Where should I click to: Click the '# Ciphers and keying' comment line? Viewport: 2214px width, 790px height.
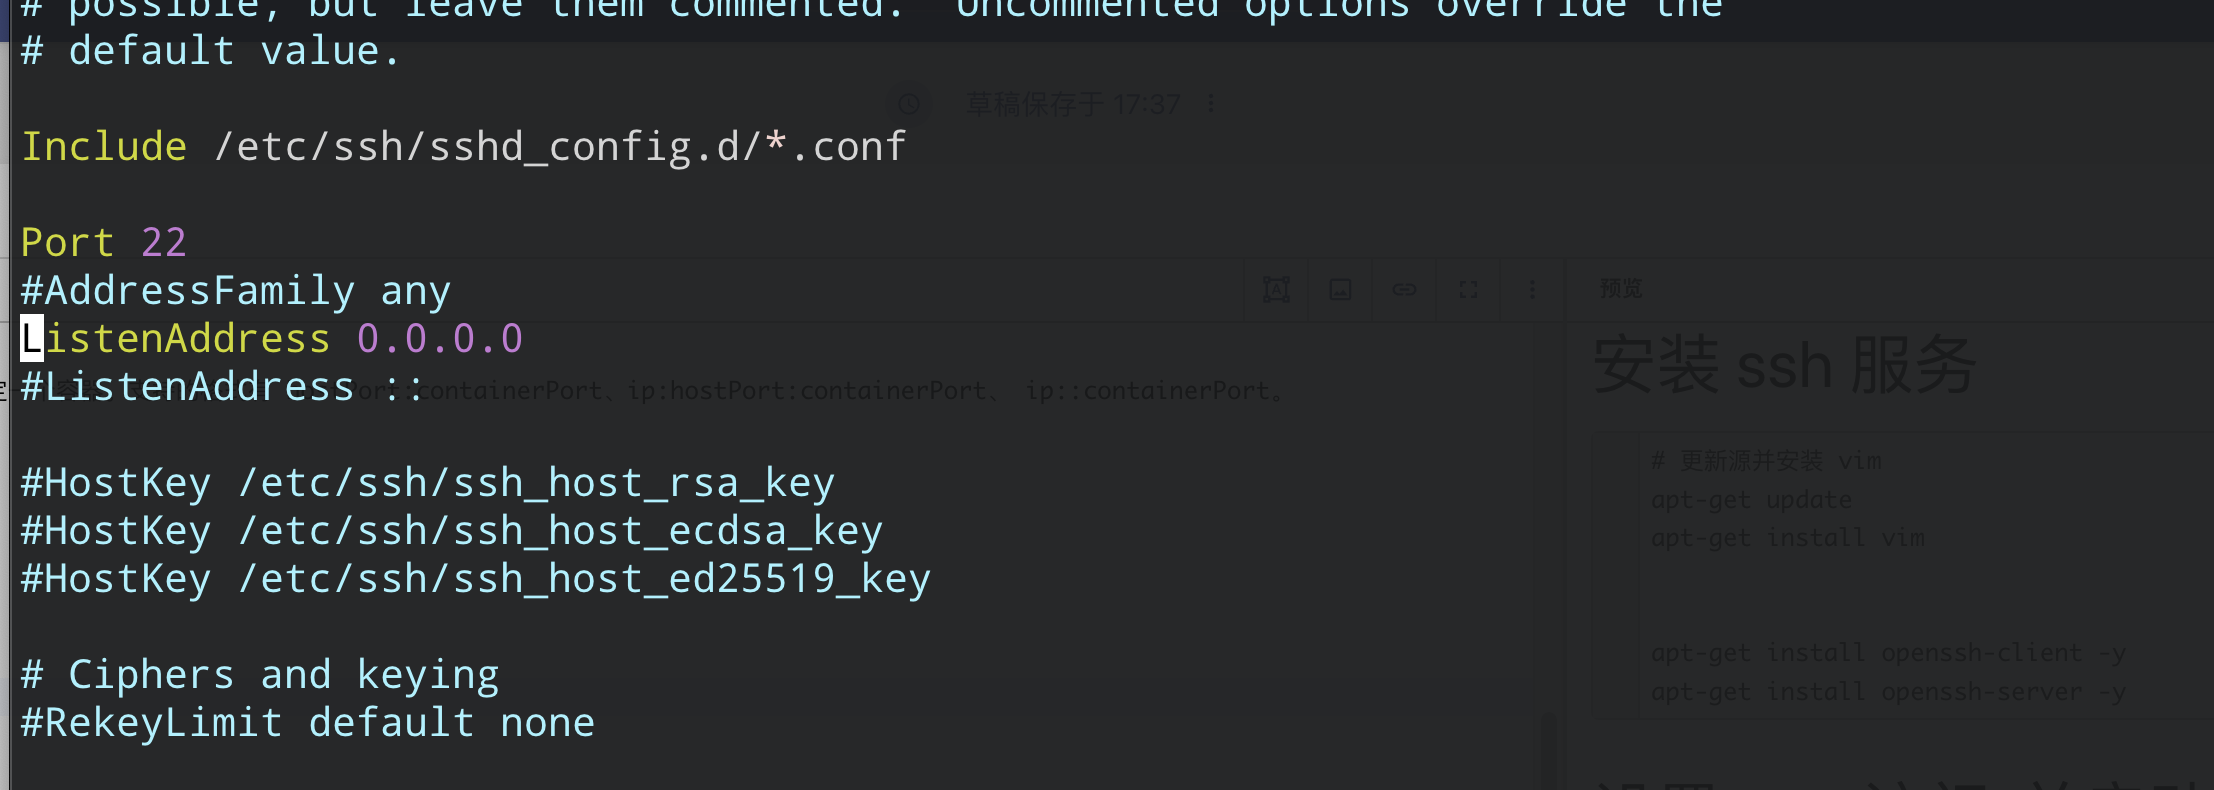coord(260,675)
